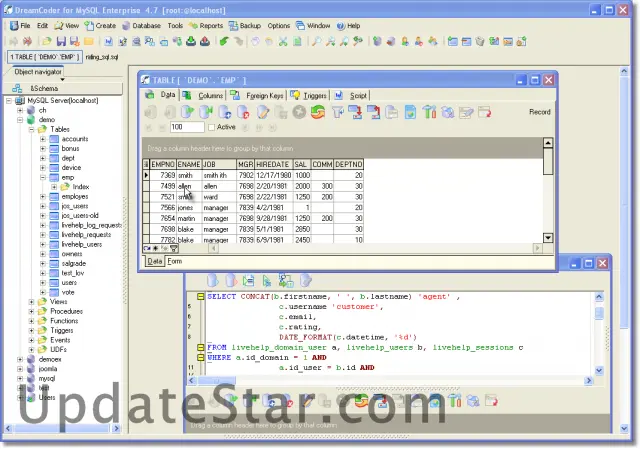The height and width of the screenshot is (449, 640).
Task: Collapse the emp table node
Action: pos(43,178)
